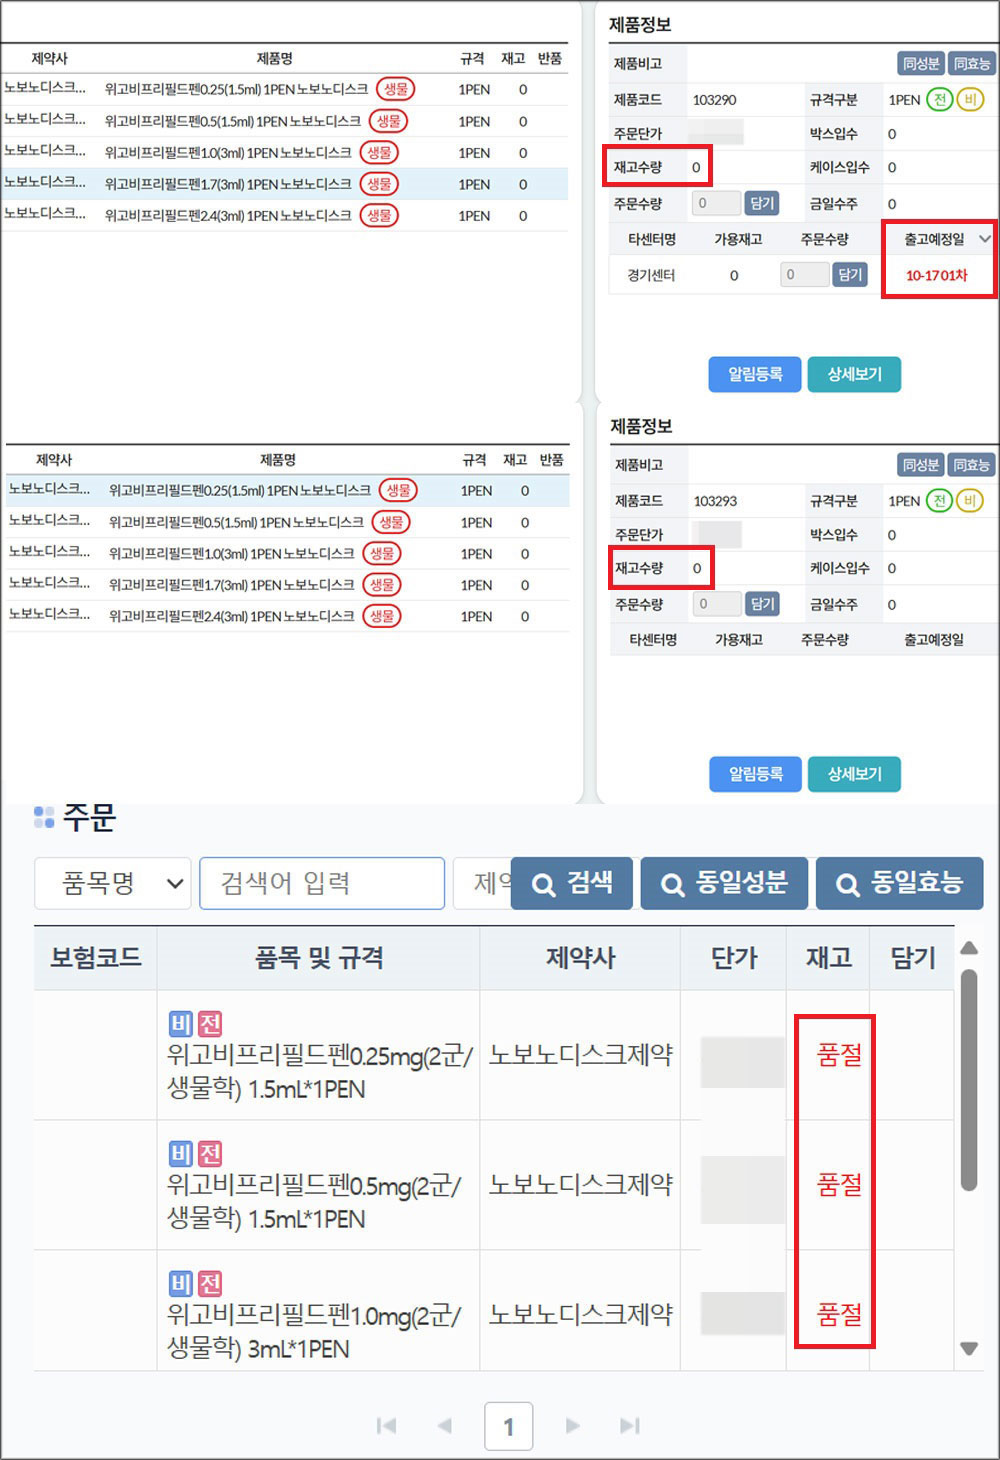
Task: Select the 위고비프리필드펜0.25(1.5ml) row in the second list
Action: (288, 490)
